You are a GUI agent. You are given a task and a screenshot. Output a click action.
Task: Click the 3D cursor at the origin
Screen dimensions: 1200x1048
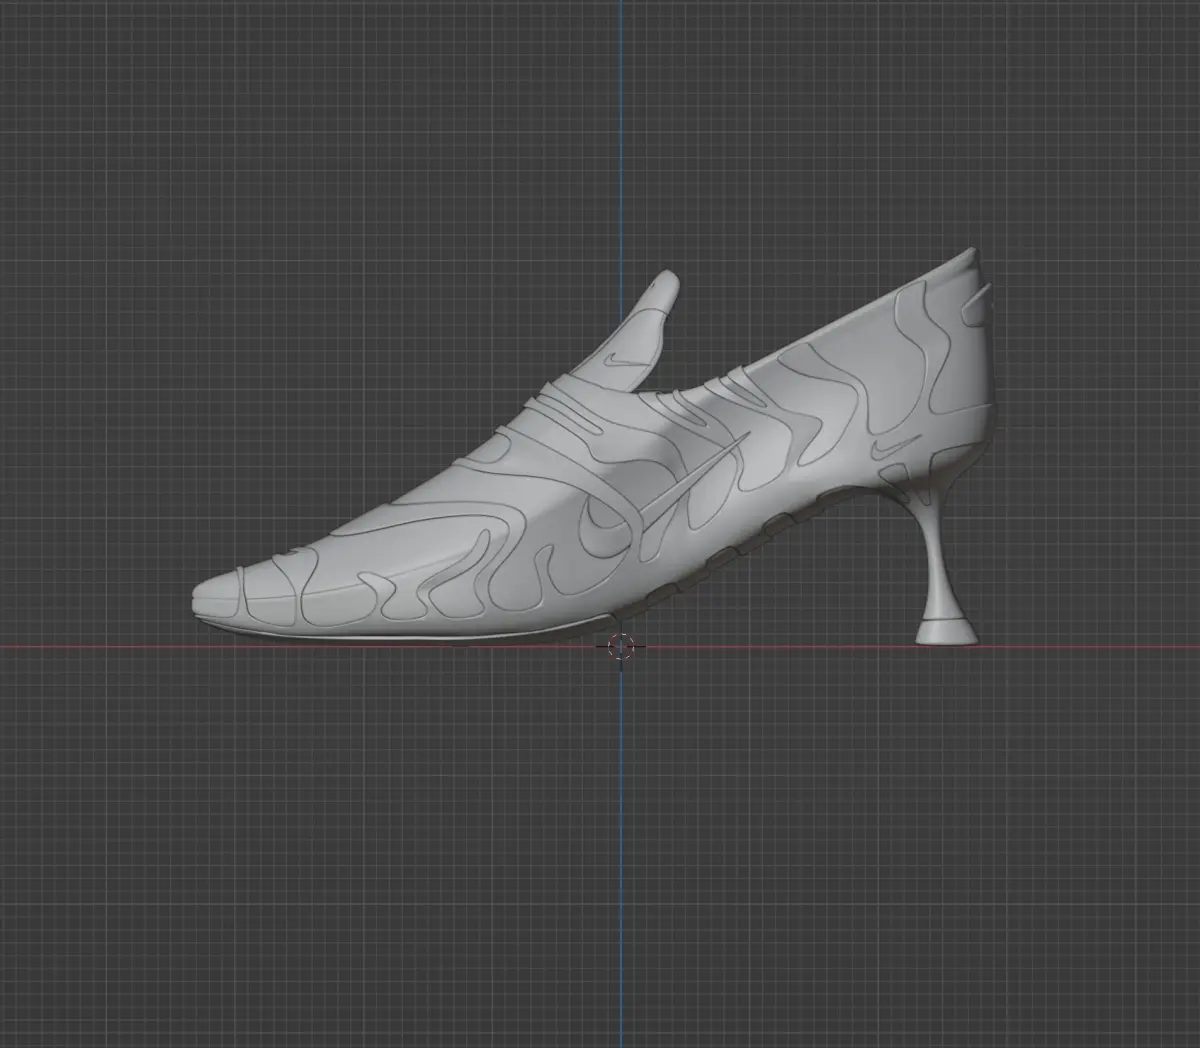(620, 647)
